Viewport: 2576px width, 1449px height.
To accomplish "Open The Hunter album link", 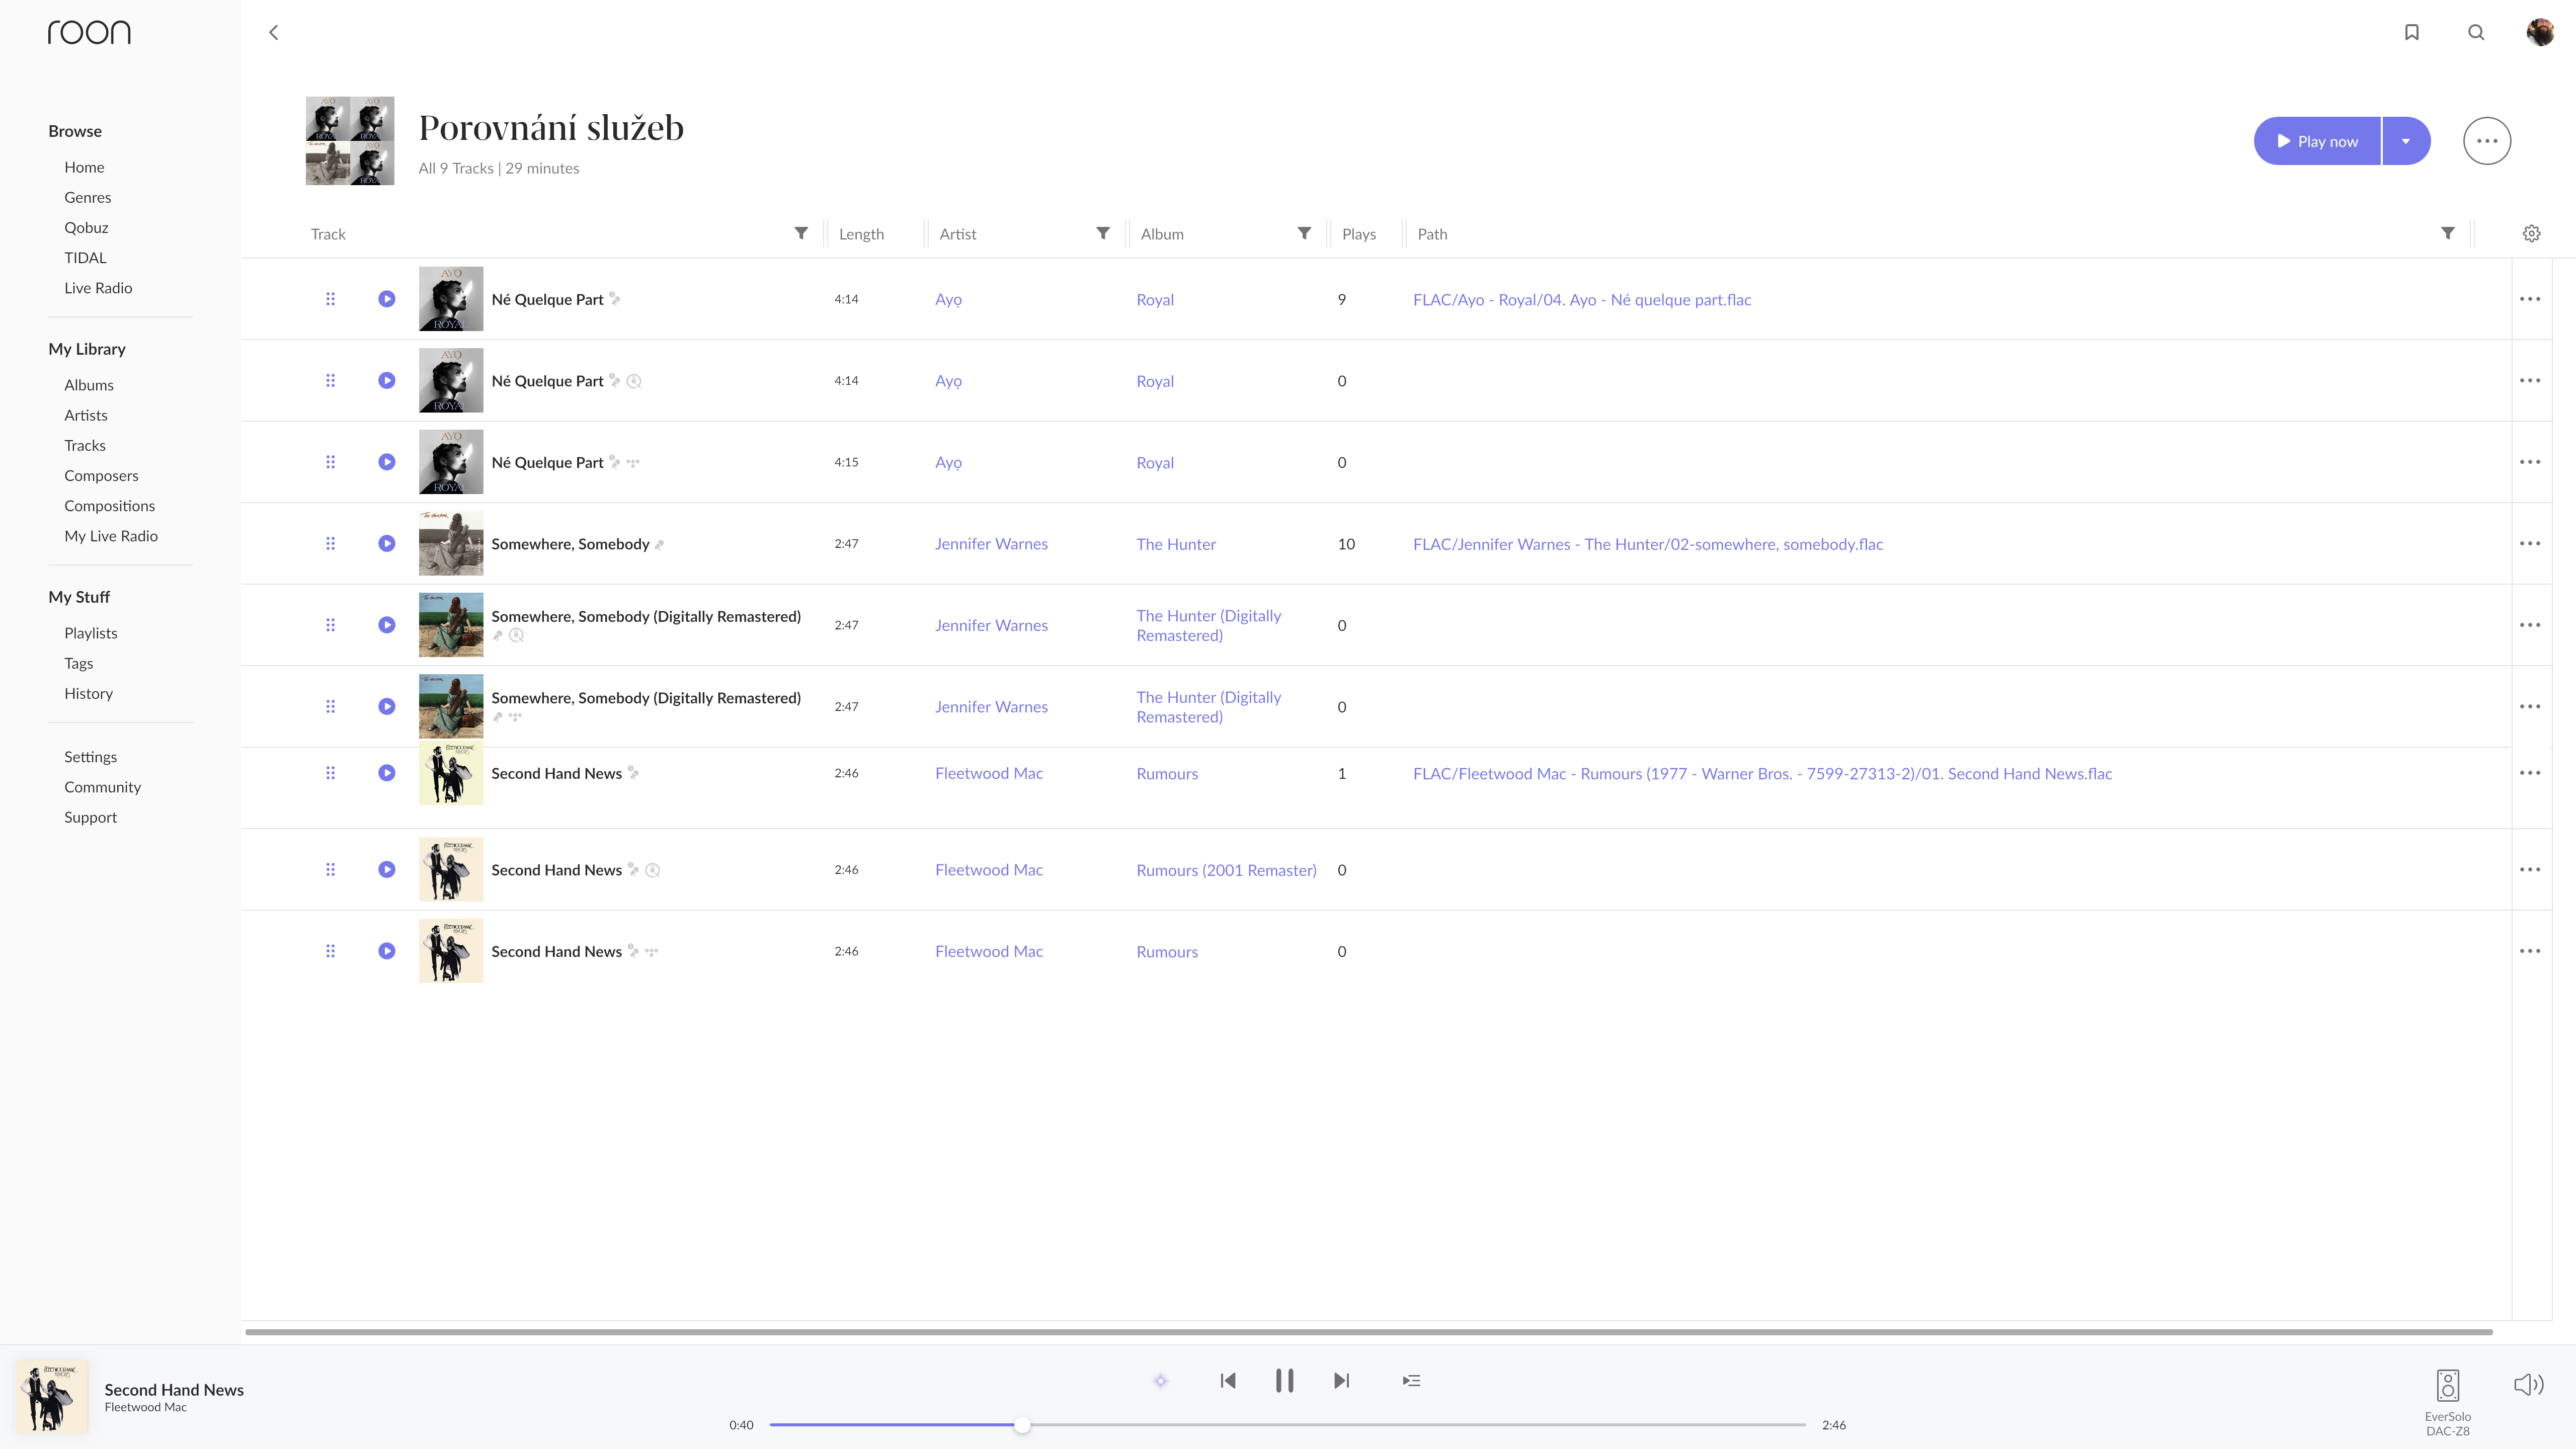I will (x=1176, y=544).
